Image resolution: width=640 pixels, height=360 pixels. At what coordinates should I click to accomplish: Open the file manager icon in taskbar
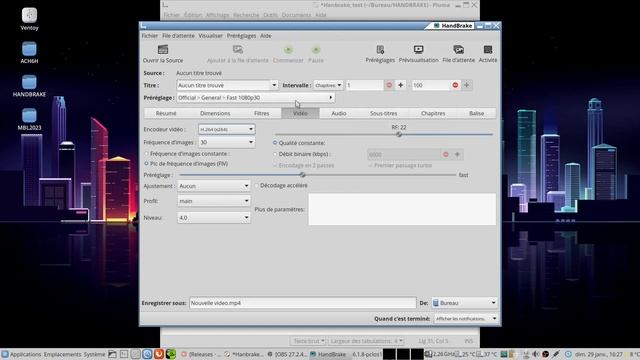tap(112, 354)
